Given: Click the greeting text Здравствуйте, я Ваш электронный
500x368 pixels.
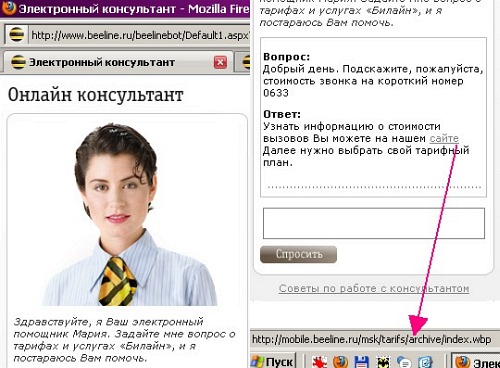Looking at the screenshot, I should tap(108, 322).
